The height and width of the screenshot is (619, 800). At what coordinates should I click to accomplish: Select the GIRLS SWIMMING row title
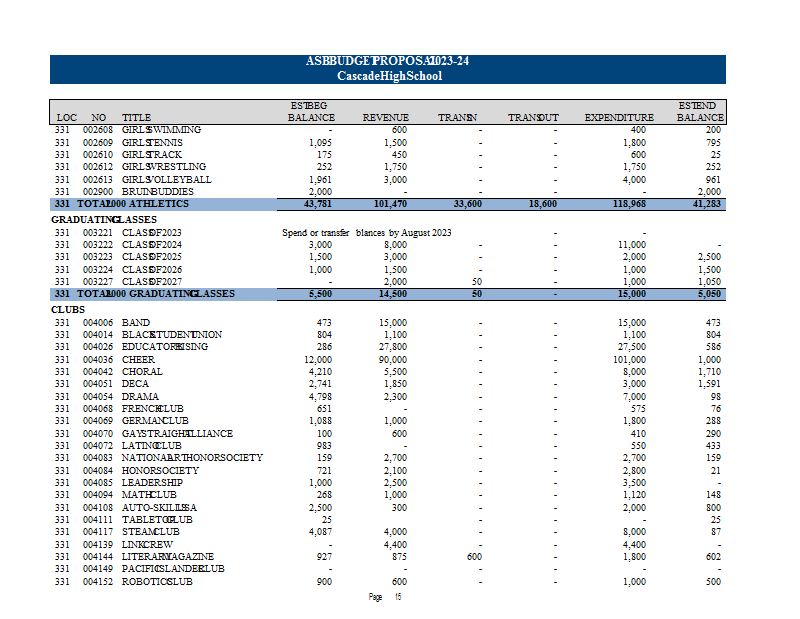point(161,130)
